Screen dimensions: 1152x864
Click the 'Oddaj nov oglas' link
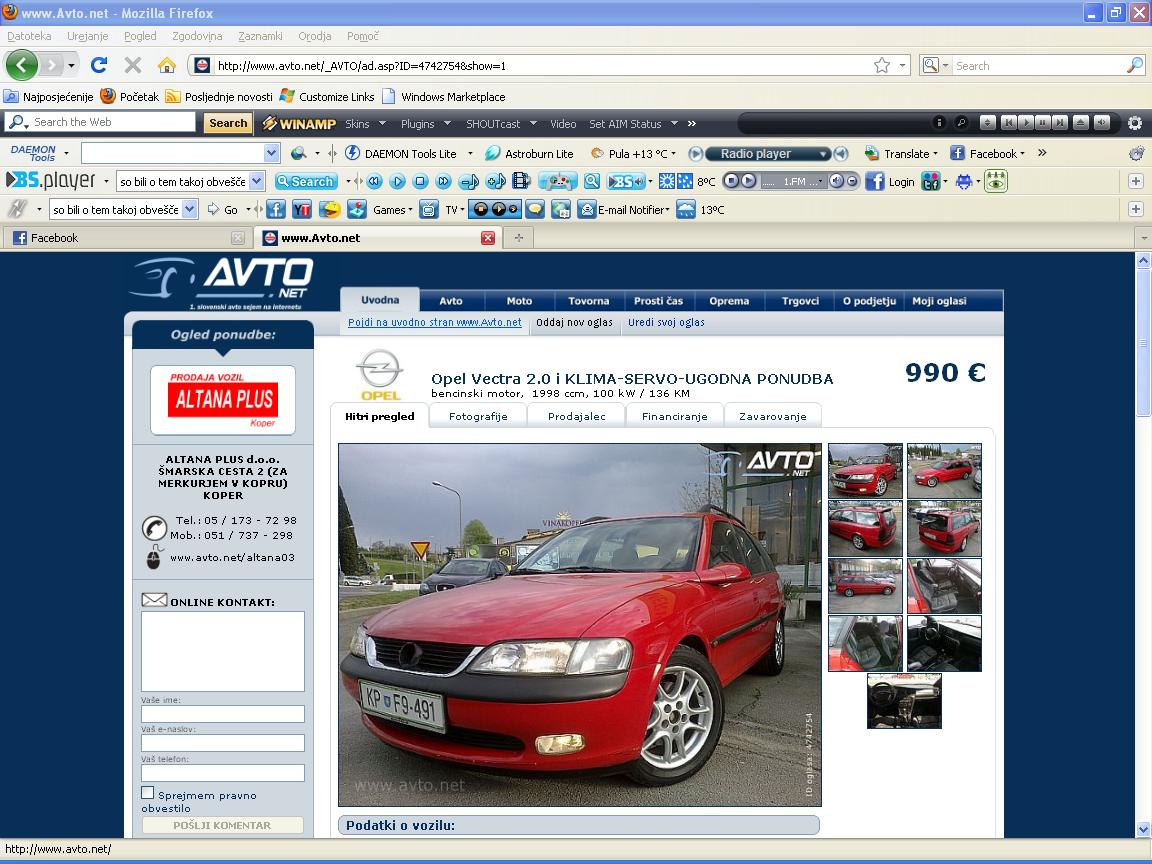click(575, 322)
